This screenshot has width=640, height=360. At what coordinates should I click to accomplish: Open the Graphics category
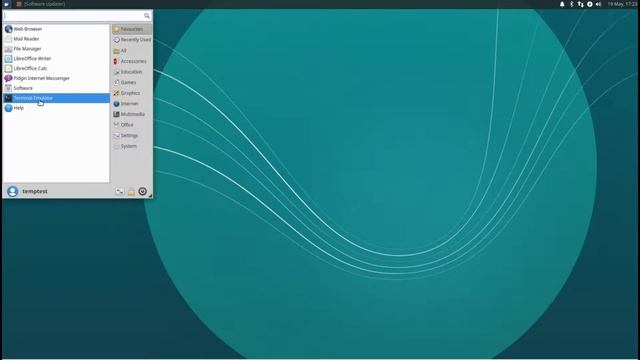point(132,93)
